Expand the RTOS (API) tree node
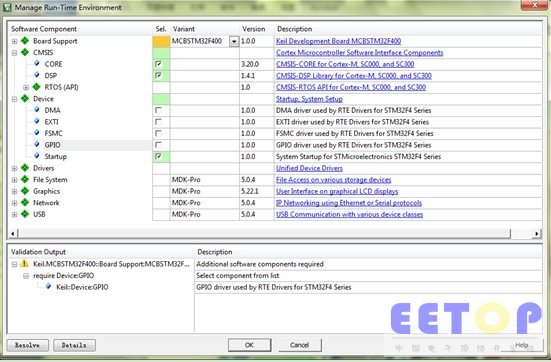This screenshot has width=551, height=362. tap(26, 87)
